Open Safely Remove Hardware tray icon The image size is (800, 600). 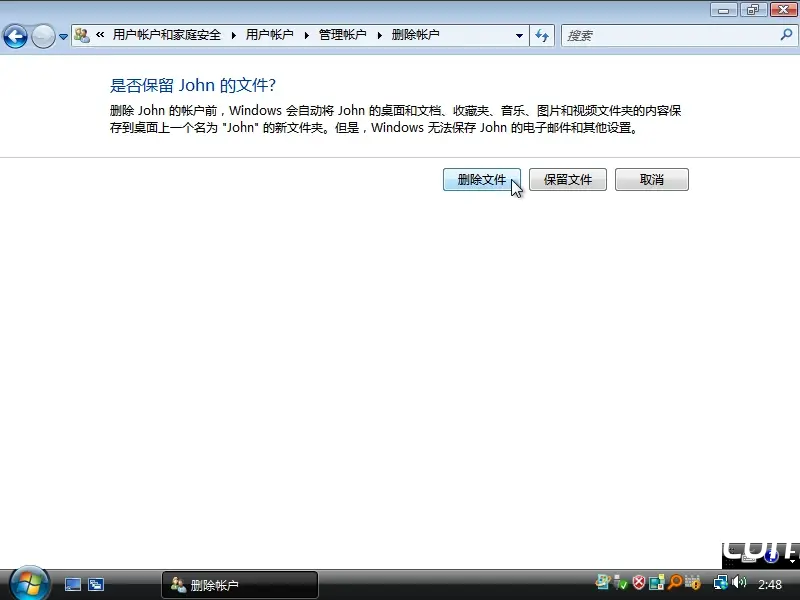click(620, 582)
